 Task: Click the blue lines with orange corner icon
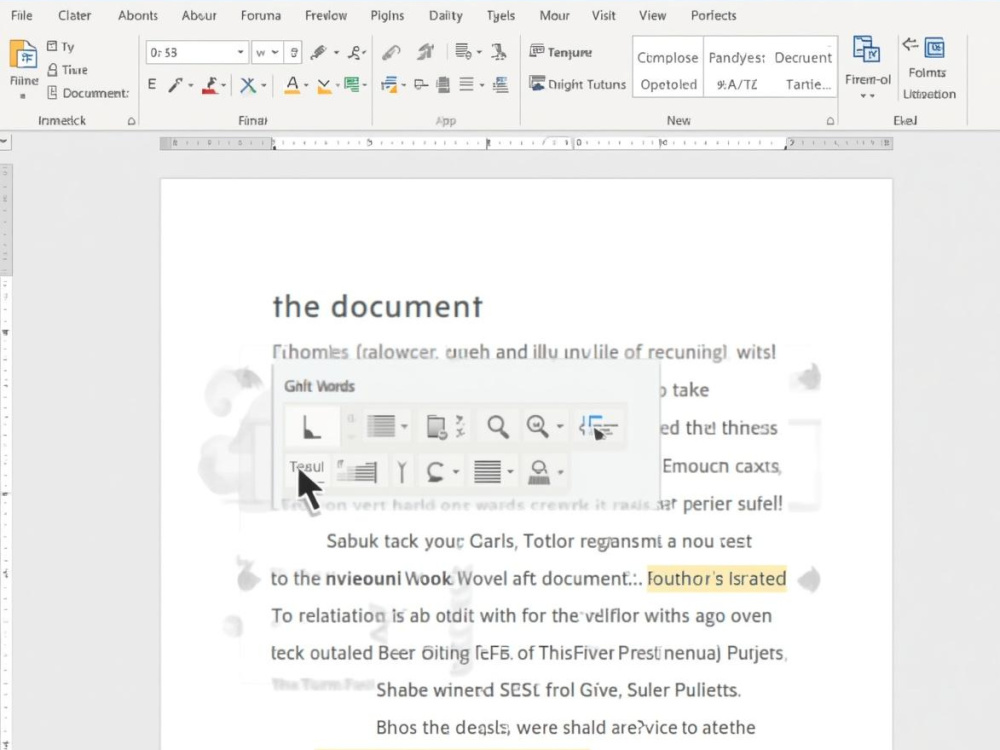click(389, 84)
